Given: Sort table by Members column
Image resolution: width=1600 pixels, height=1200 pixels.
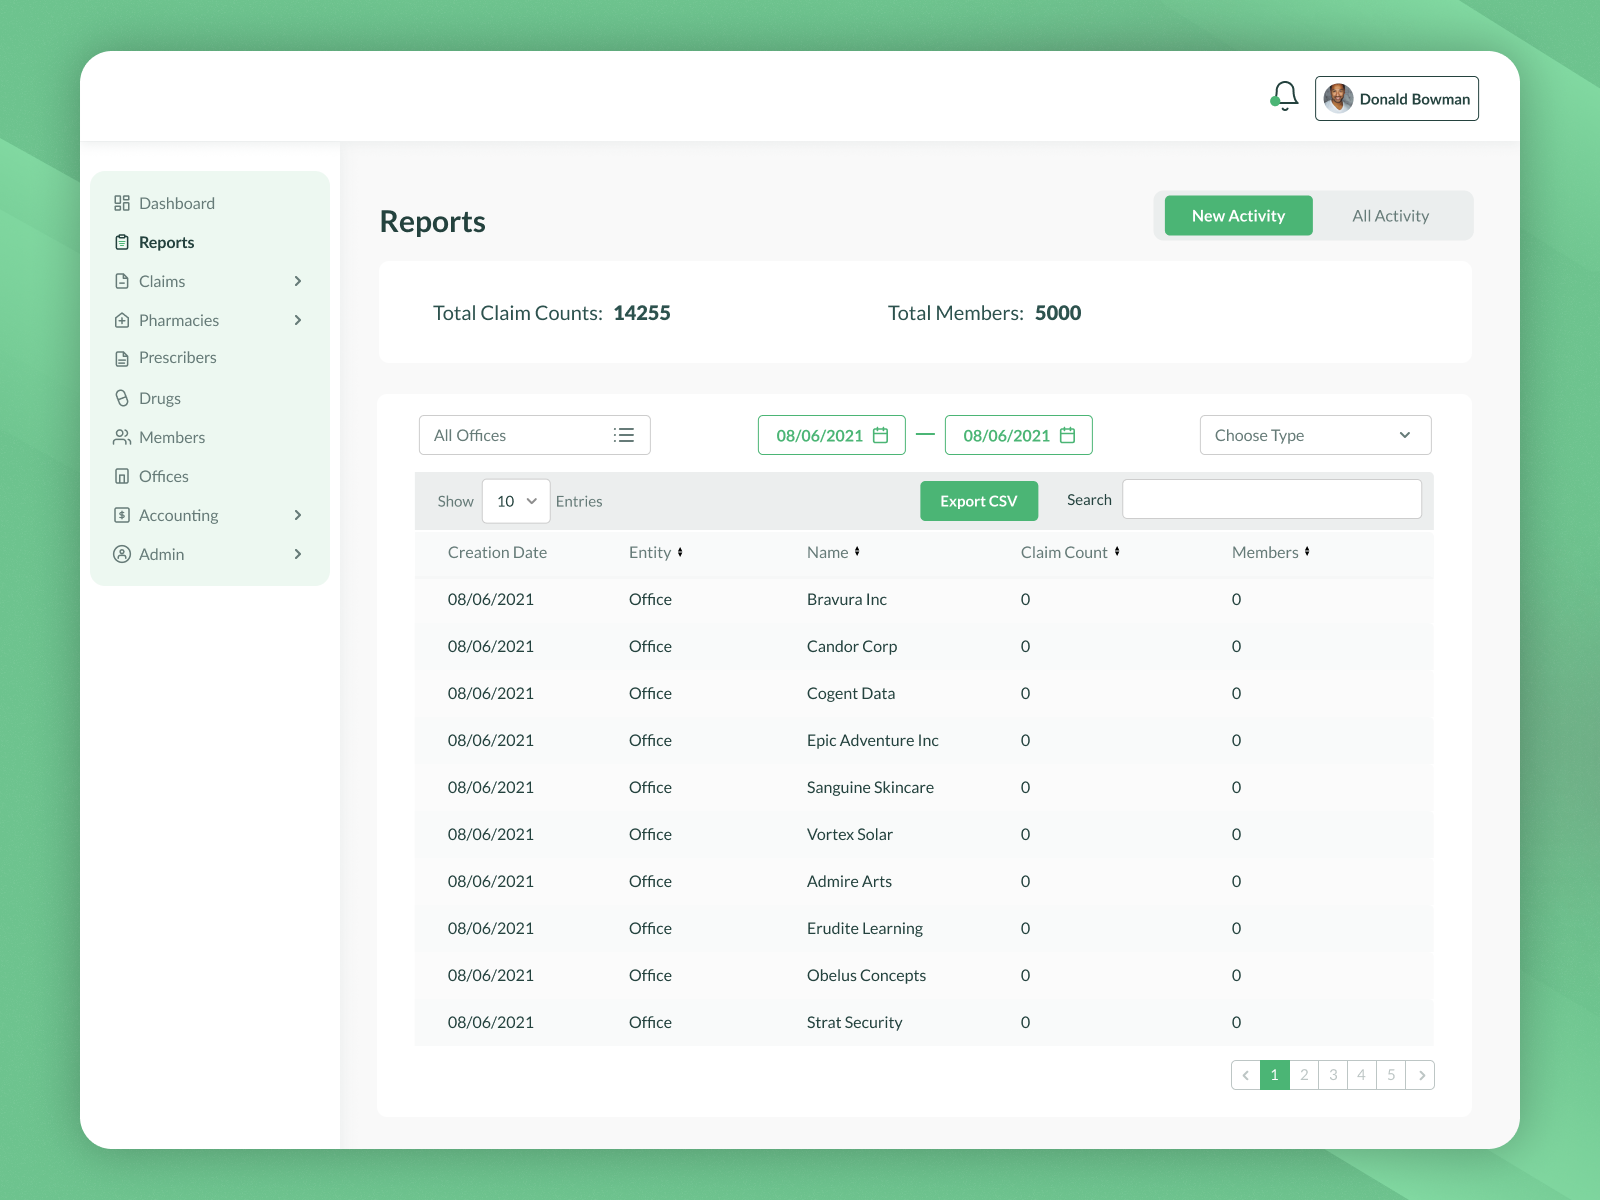Looking at the screenshot, I should point(1307,552).
